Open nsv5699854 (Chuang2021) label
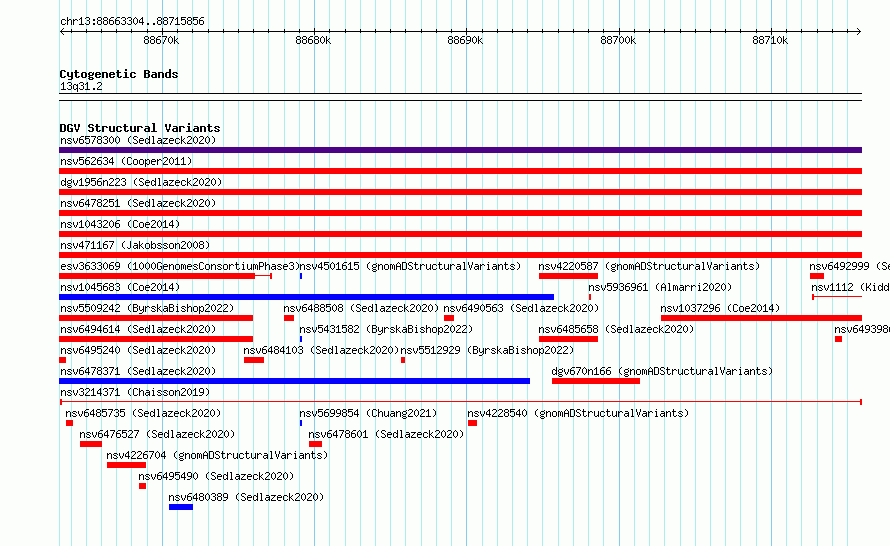 tap(368, 413)
